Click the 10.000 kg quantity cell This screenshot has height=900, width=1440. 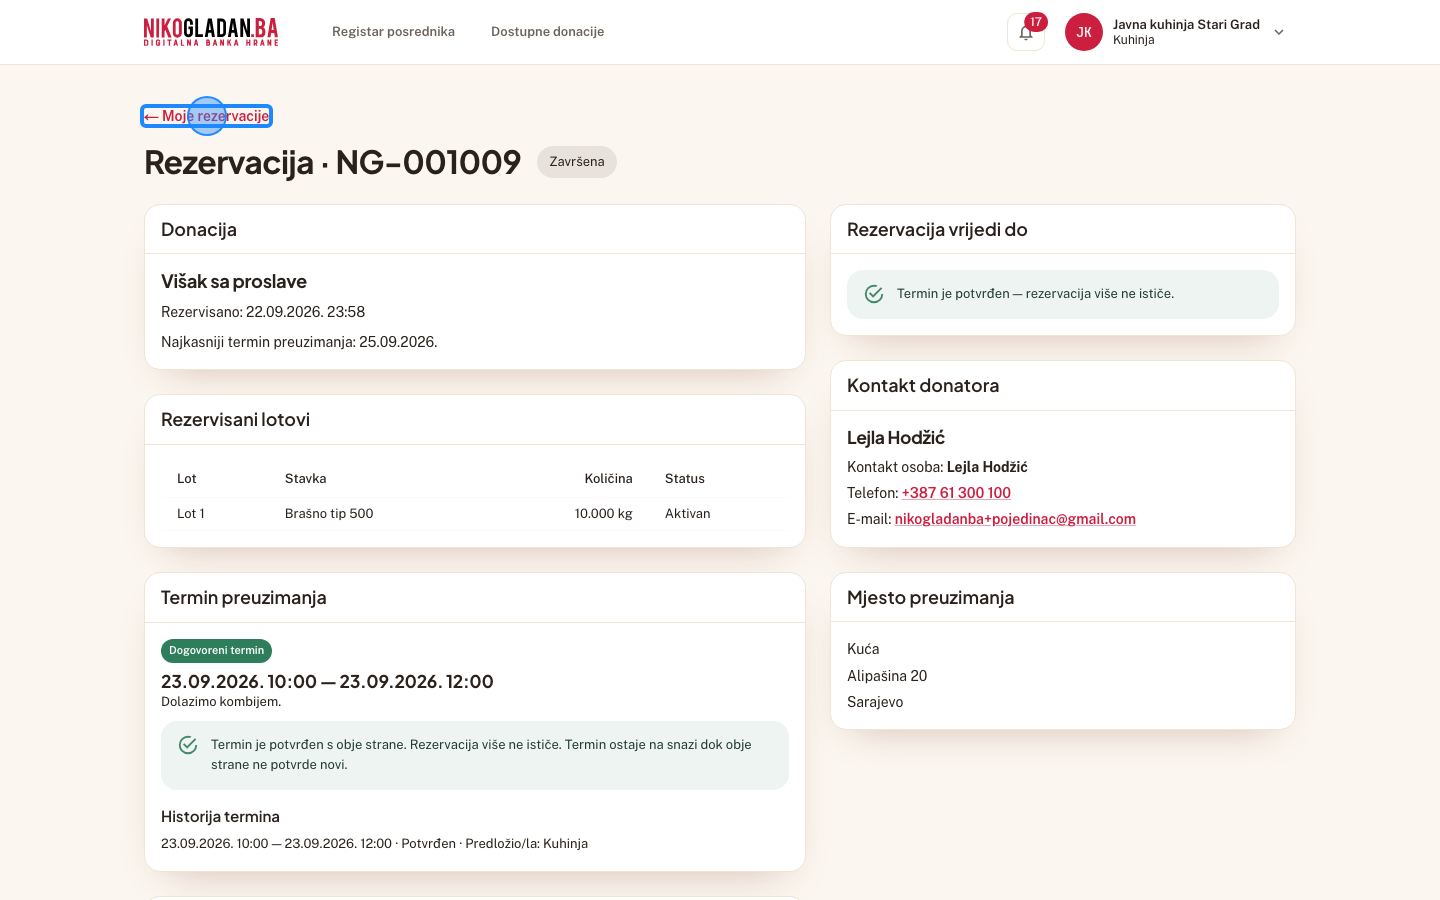point(603,514)
